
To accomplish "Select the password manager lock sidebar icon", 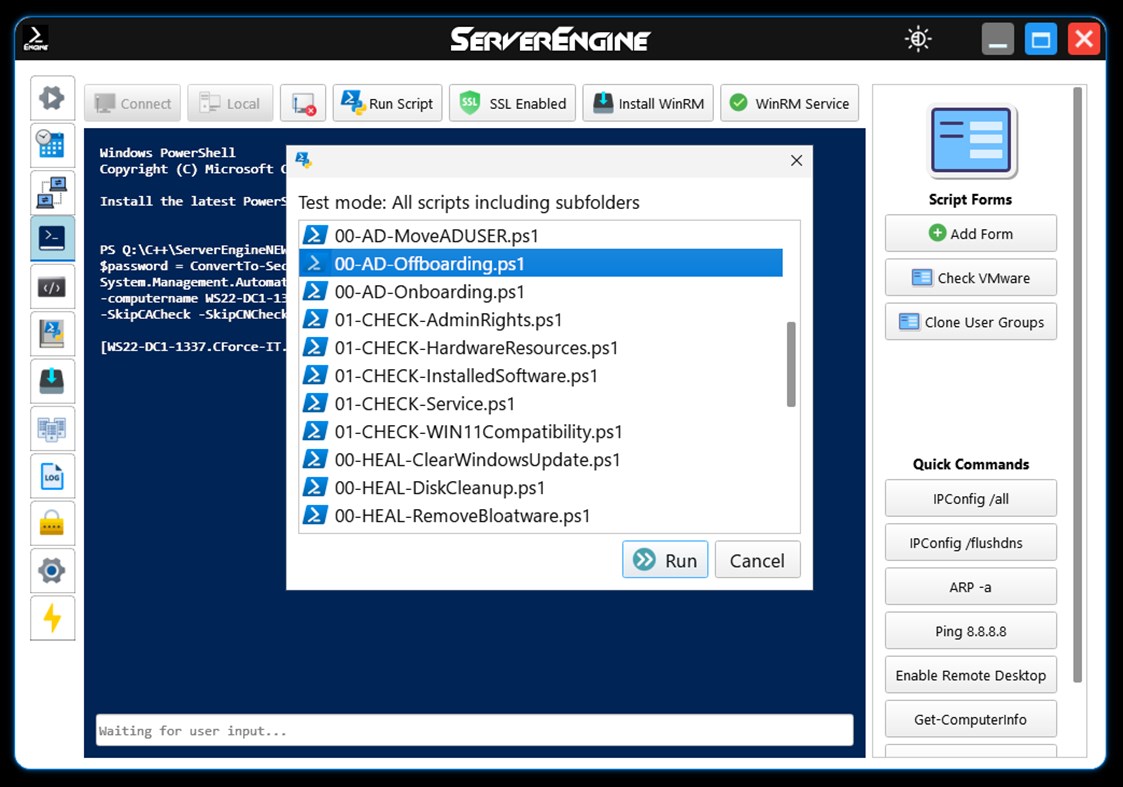I will [x=52, y=523].
